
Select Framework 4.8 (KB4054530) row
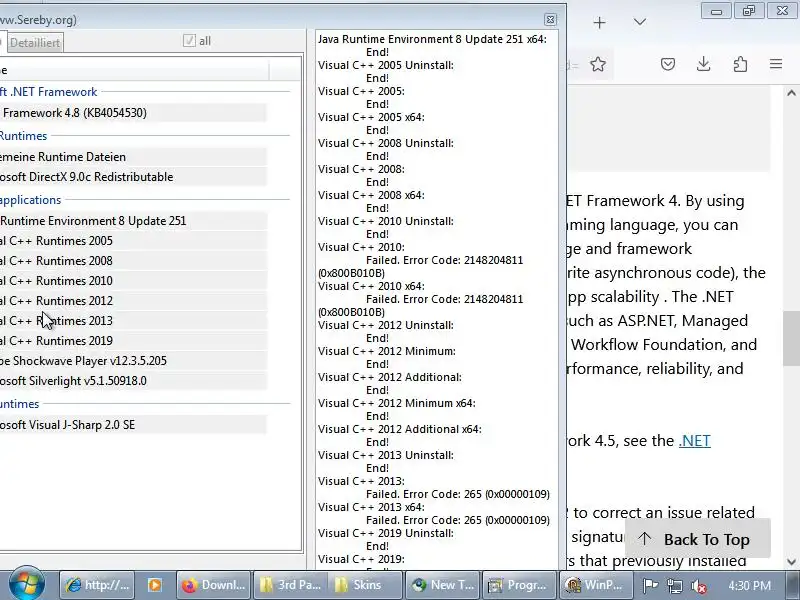(133, 113)
